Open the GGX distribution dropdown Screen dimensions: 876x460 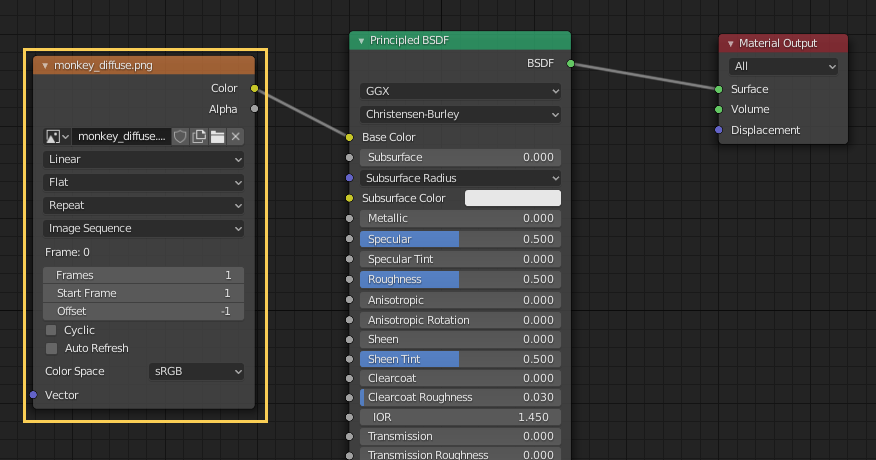(x=460, y=91)
